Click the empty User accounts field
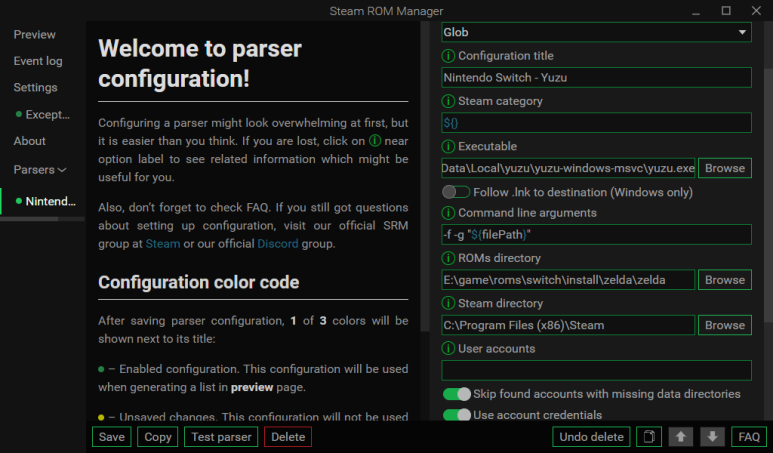 tap(596, 371)
